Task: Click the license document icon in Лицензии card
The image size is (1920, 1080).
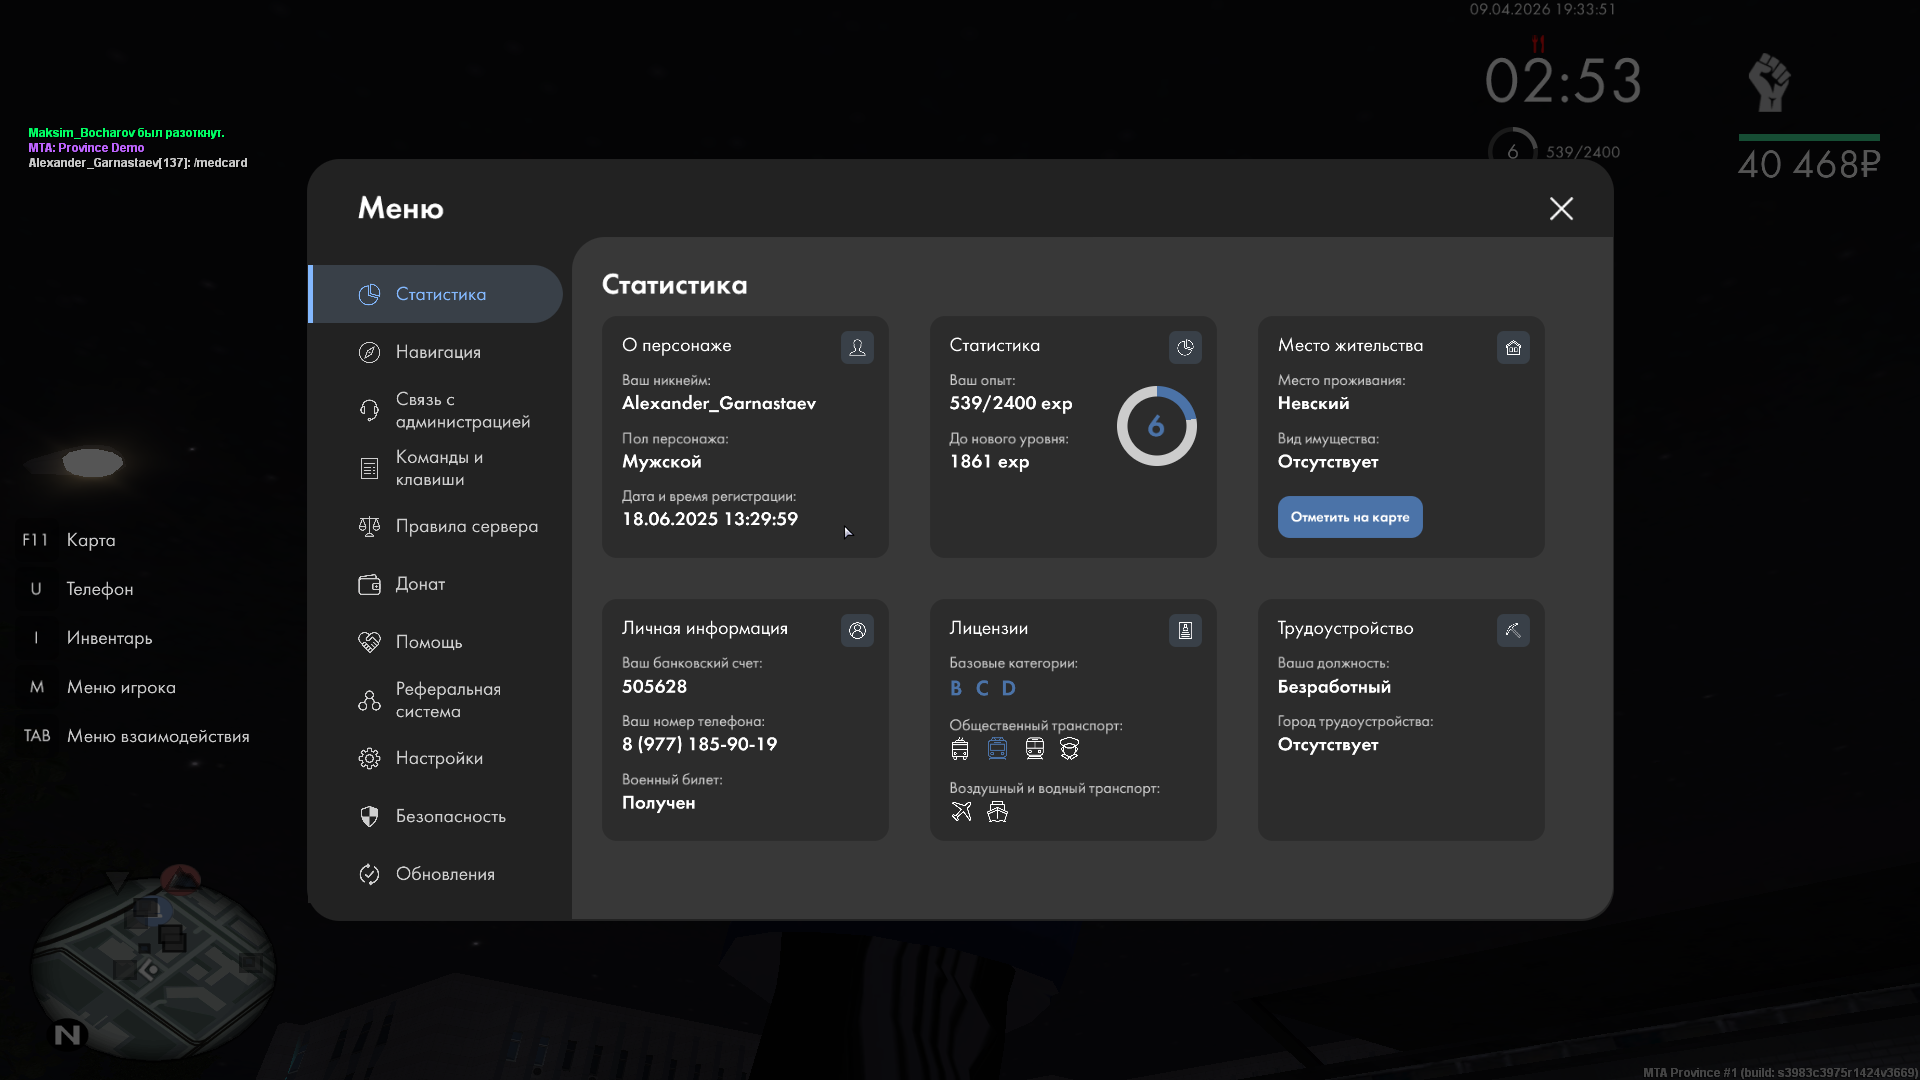Action: pyautogui.click(x=1185, y=630)
